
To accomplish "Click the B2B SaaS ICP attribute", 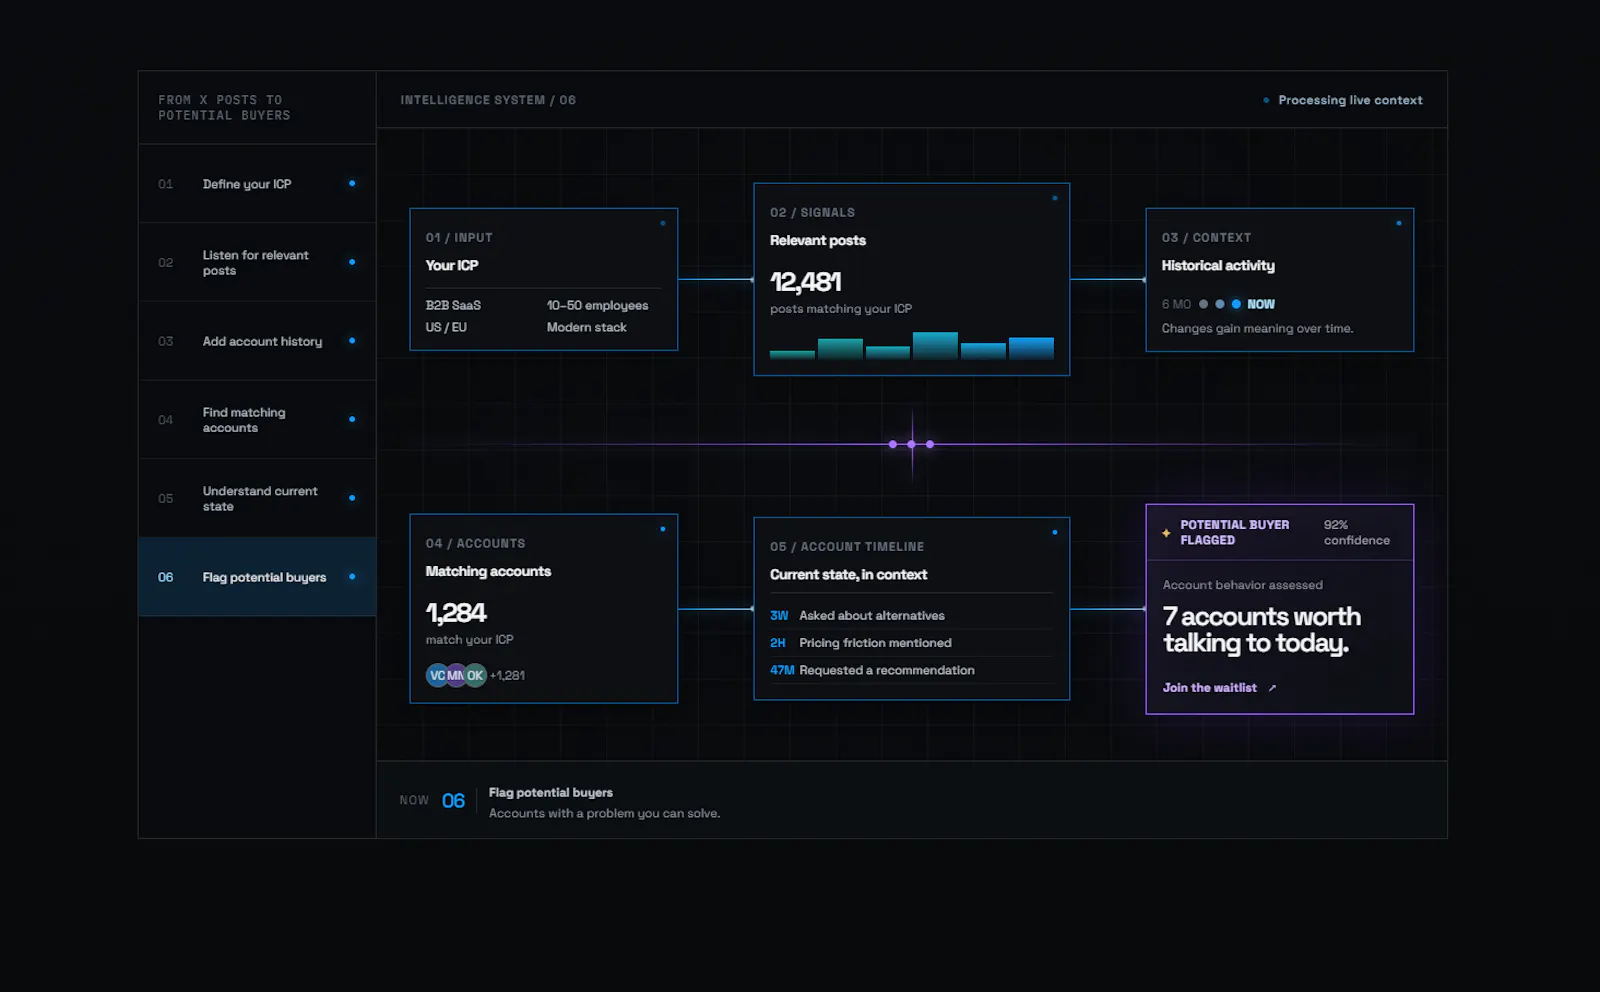I will [453, 305].
